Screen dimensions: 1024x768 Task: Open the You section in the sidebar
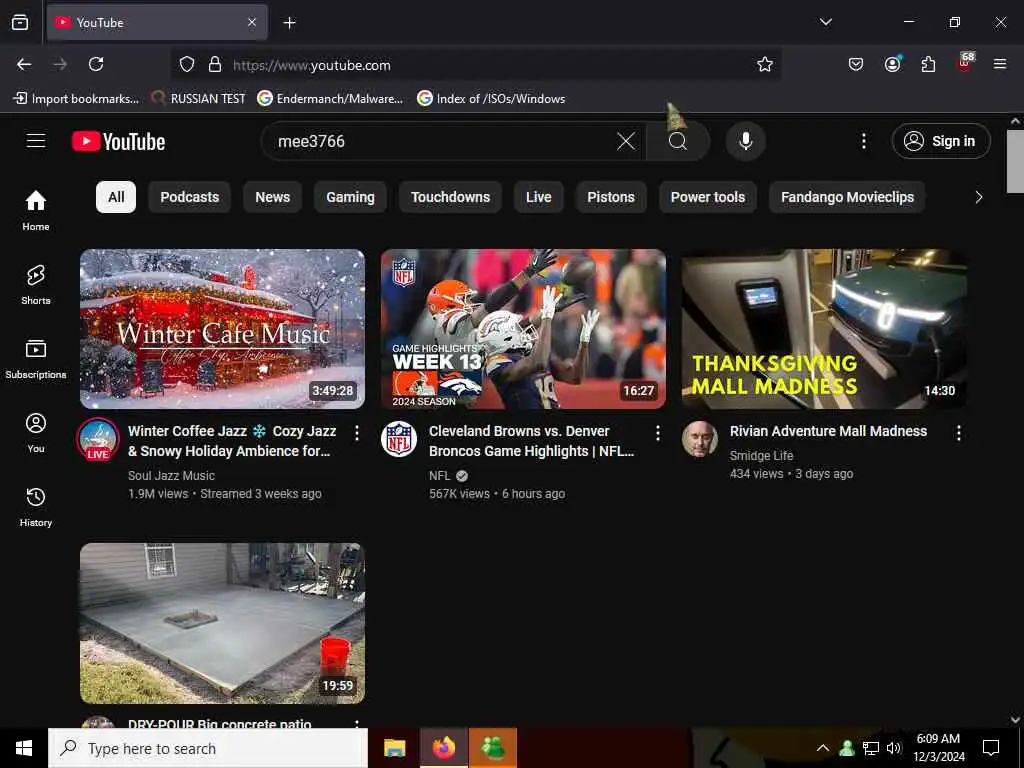[36, 432]
